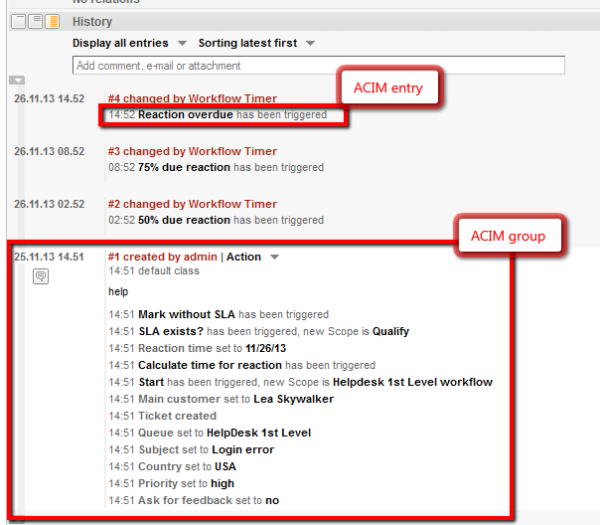This screenshot has height=525, width=600.
Task: Click 'Subject set to Login error'
Action: pyautogui.click(x=191, y=450)
